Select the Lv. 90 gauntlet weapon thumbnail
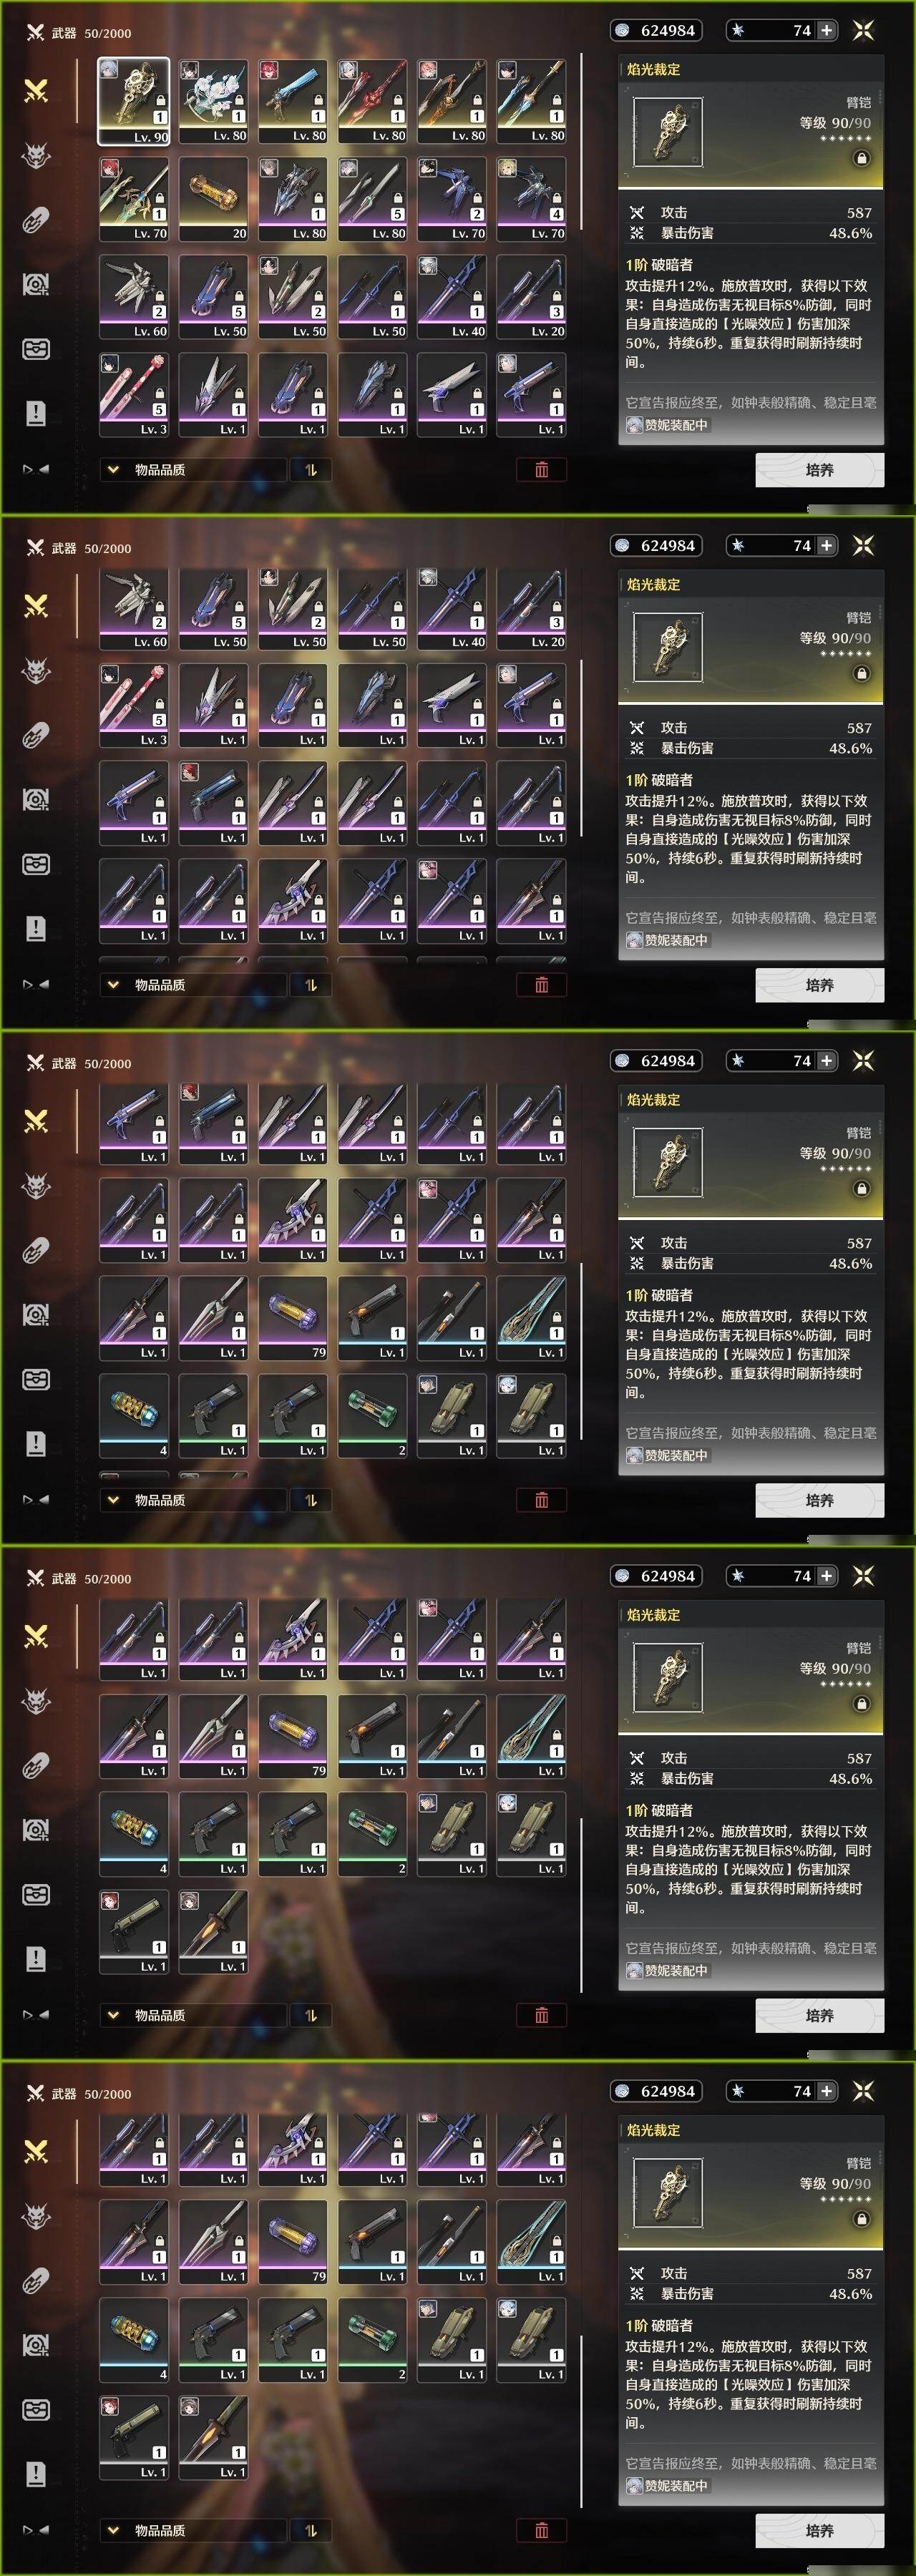The width and height of the screenshot is (916, 2576). (133, 101)
